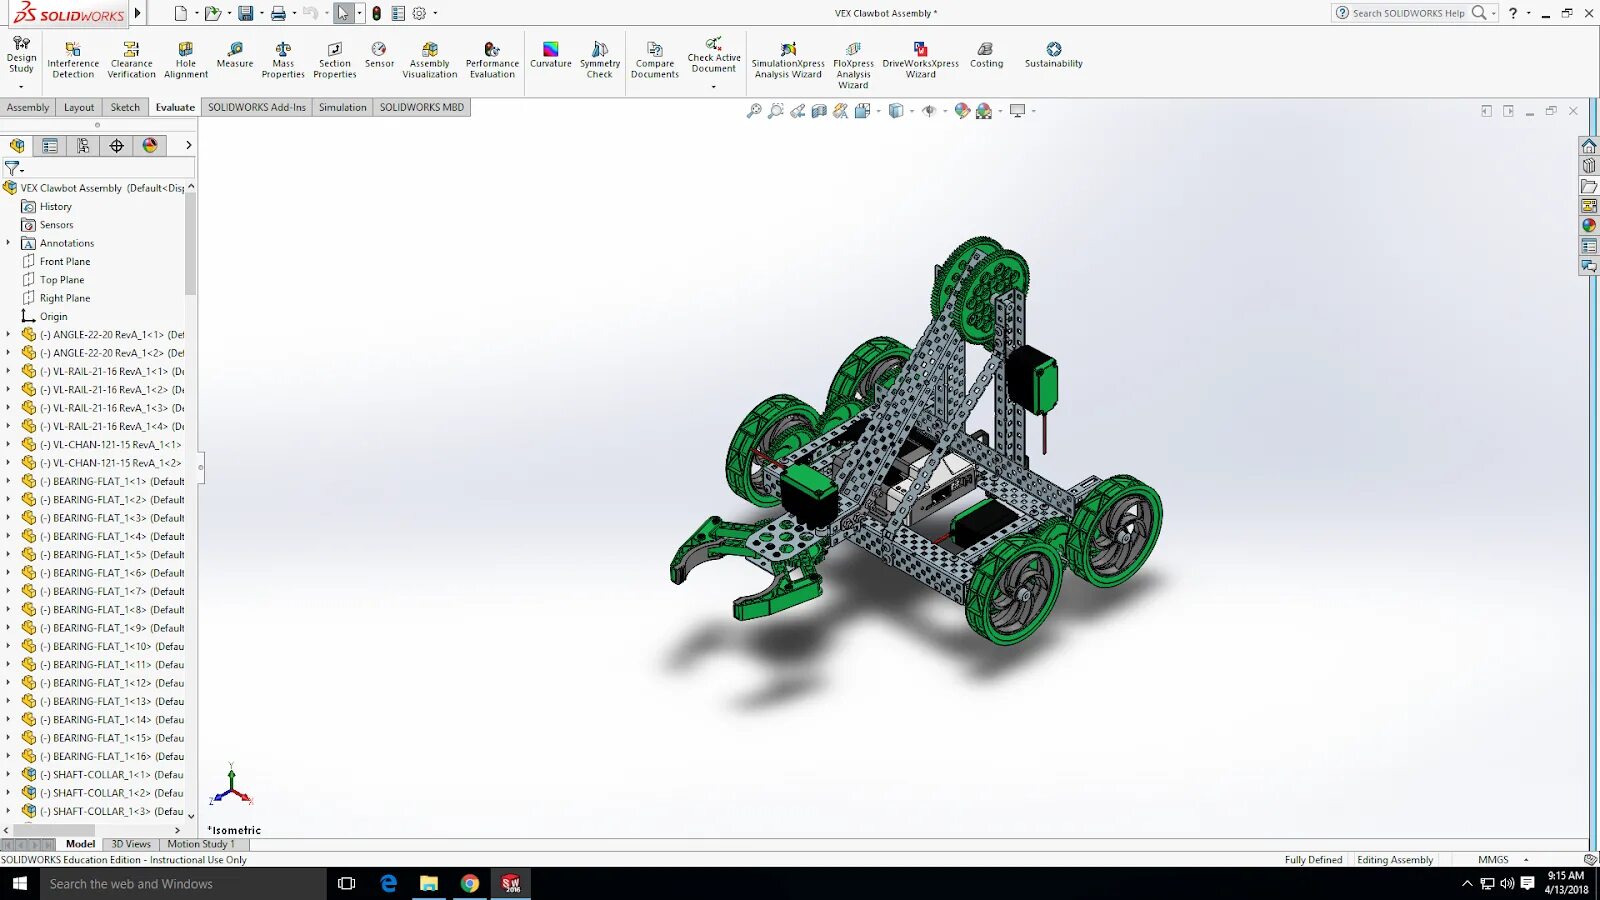This screenshot has width=1600, height=900.
Task: Click the Search SOLIDWORKS Help field
Action: tap(1408, 13)
